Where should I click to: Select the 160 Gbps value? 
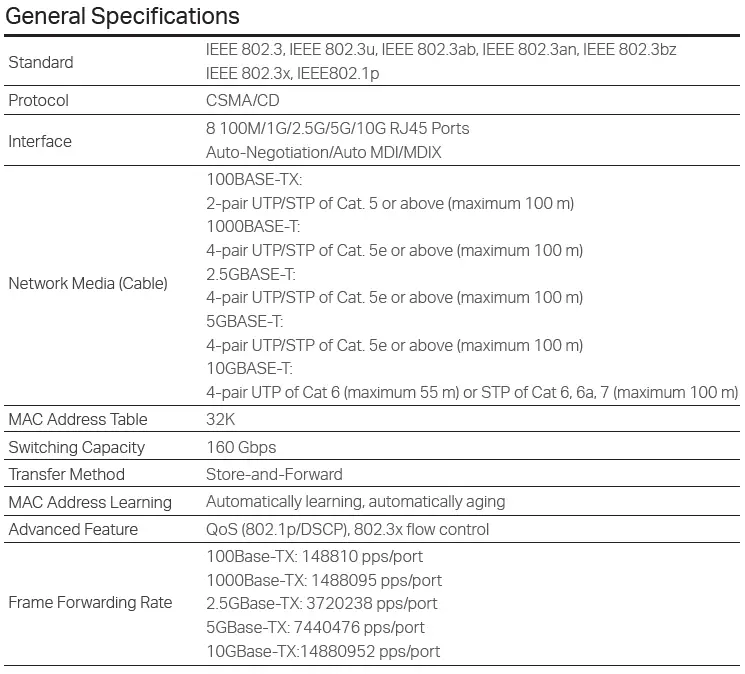point(241,447)
